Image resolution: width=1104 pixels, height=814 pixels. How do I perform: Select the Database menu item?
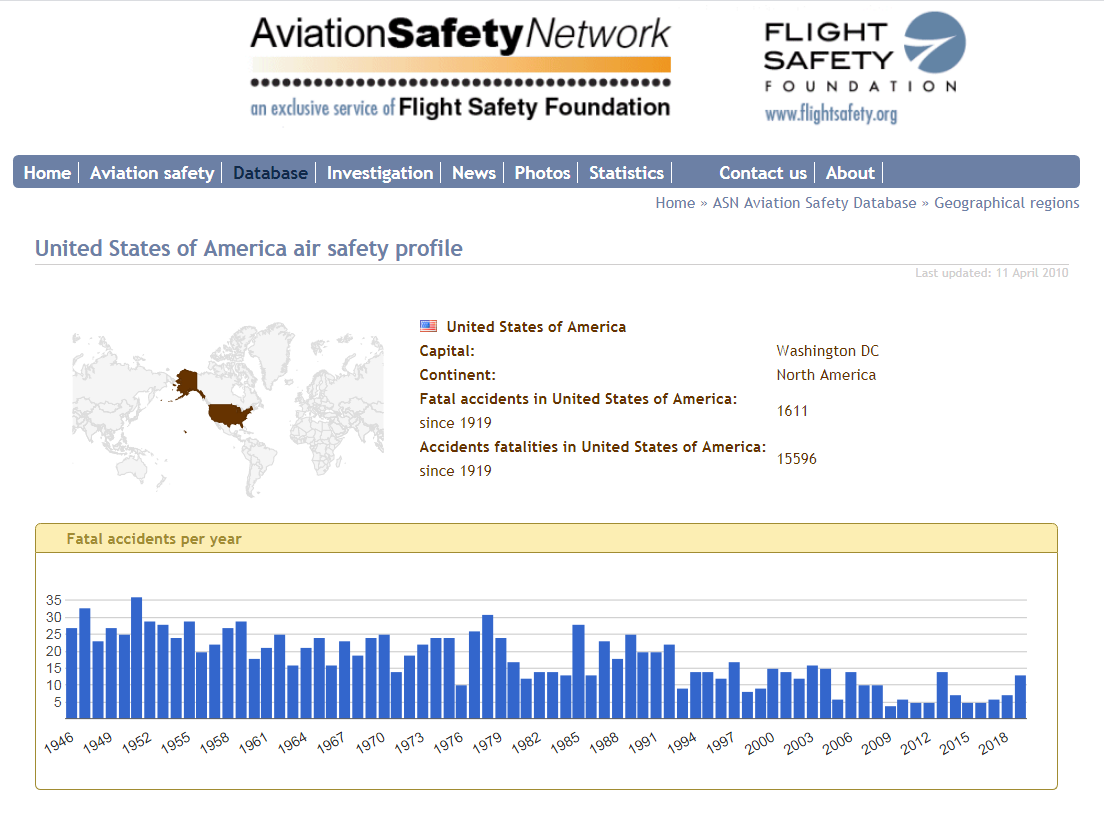(270, 173)
